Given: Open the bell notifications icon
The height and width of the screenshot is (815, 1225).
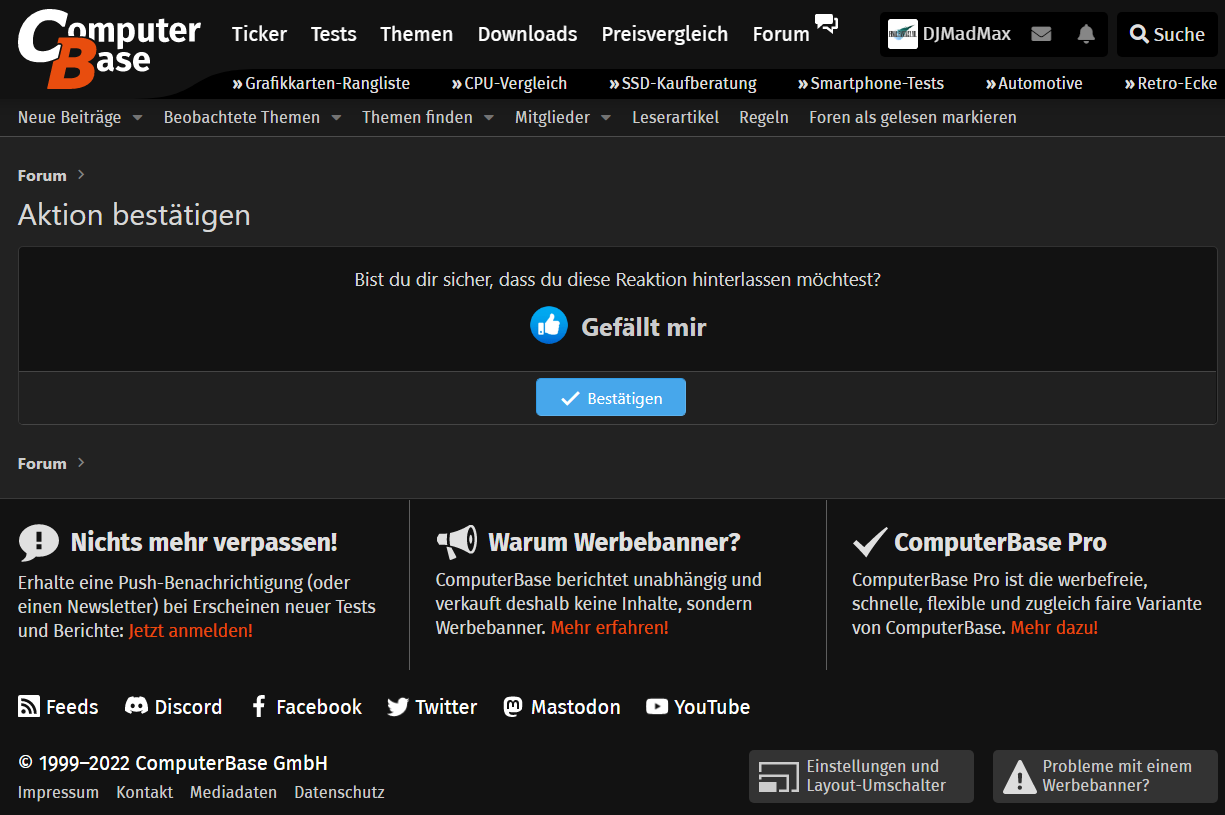Looking at the screenshot, I should pos(1086,34).
